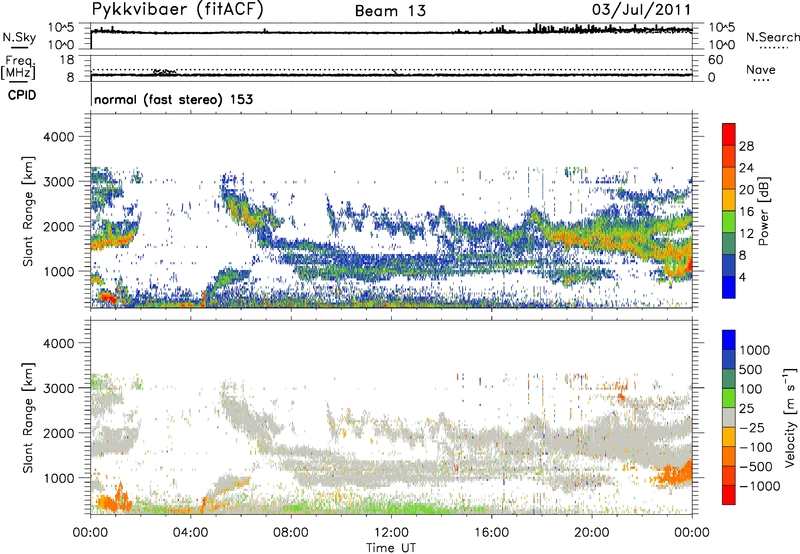Click the Power [dB] color bar label
The width and height of the screenshot is (800, 554).
pyautogui.click(x=763, y=211)
